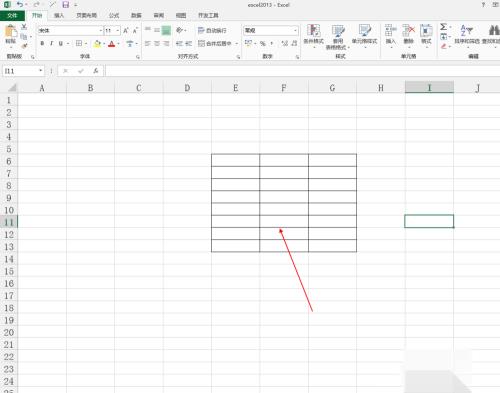Click the AutoSum sigma icon

point(443,27)
